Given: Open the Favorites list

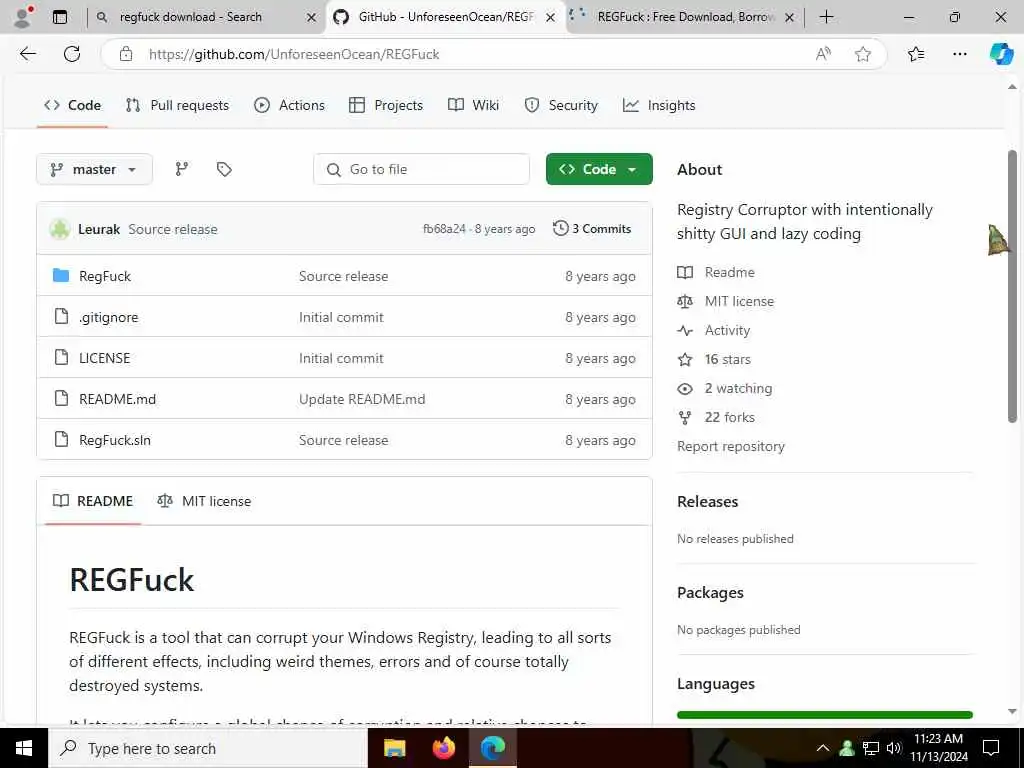Looking at the screenshot, I should pos(916,54).
